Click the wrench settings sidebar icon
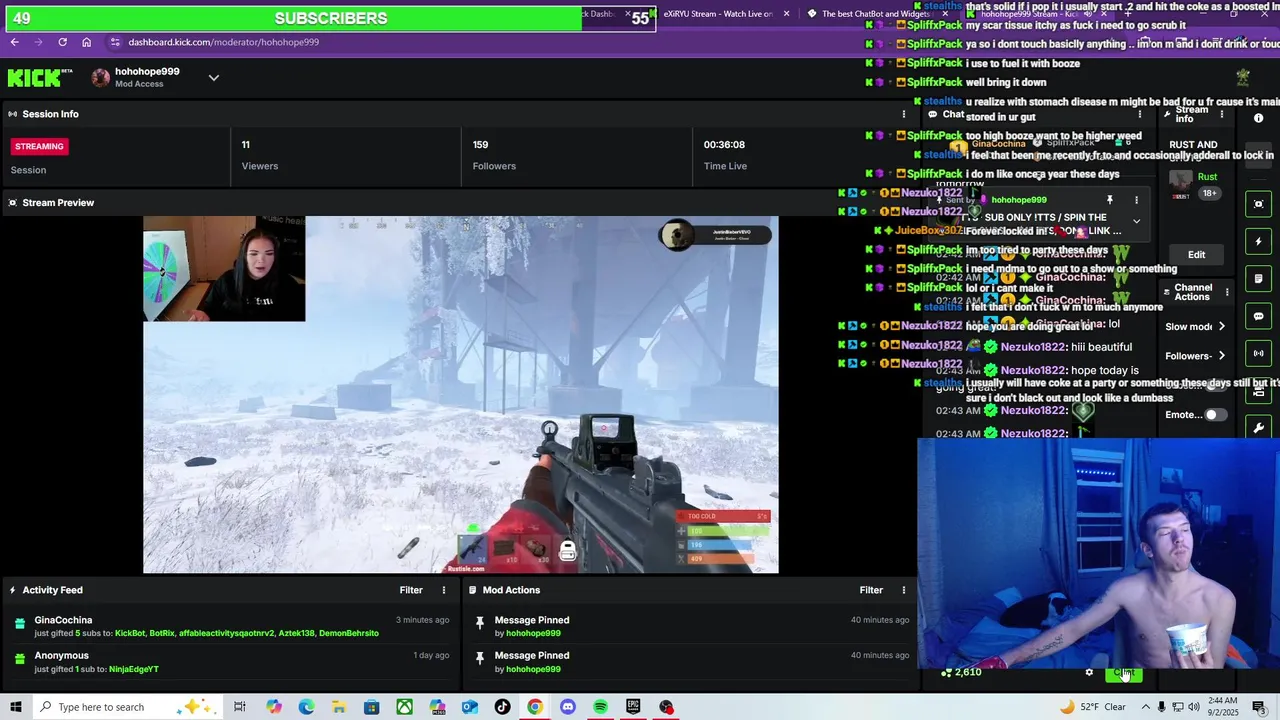Screen dimensions: 1280x720 coord(1259,428)
